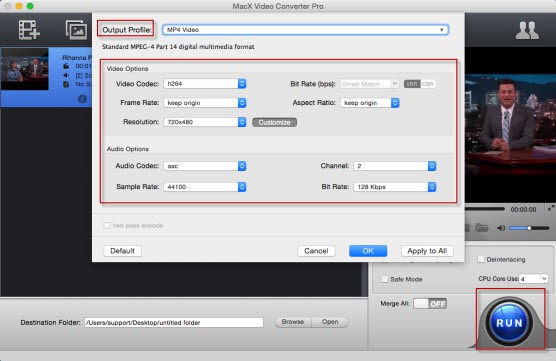The height and width of the screenshot is (361, 556).
Task: Open the Aspect Ratio keep origin dropdown
Action: [x=369, y=103]
